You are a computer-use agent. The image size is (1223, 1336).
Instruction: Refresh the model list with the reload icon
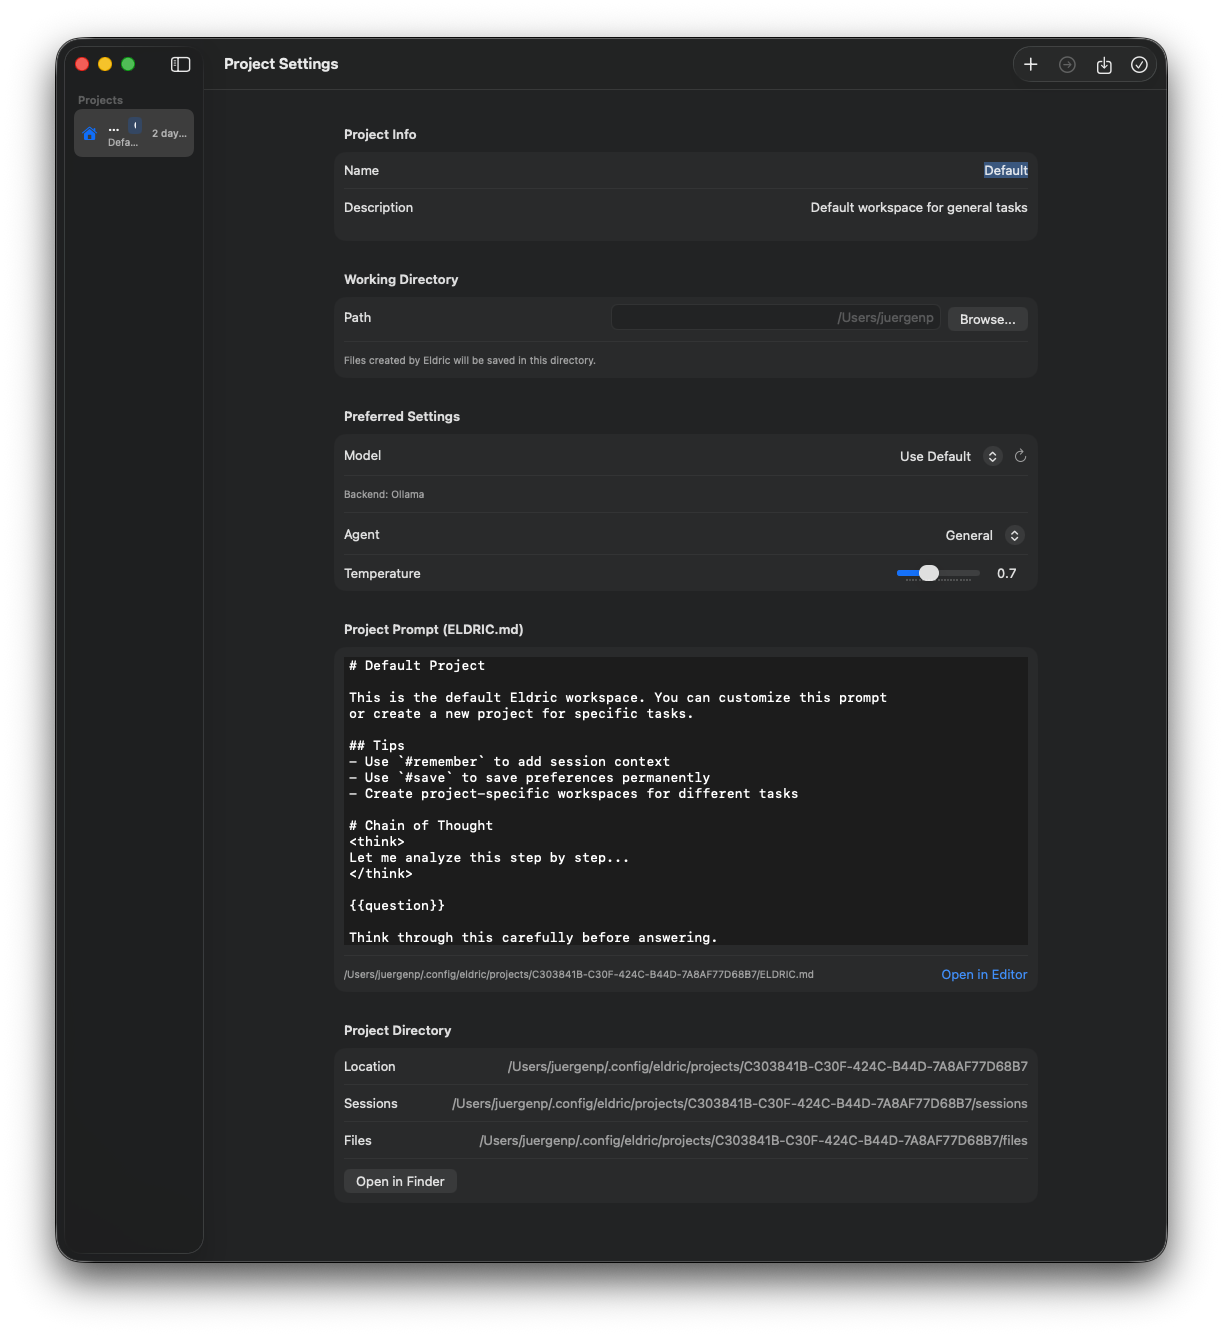point(1020,456)
